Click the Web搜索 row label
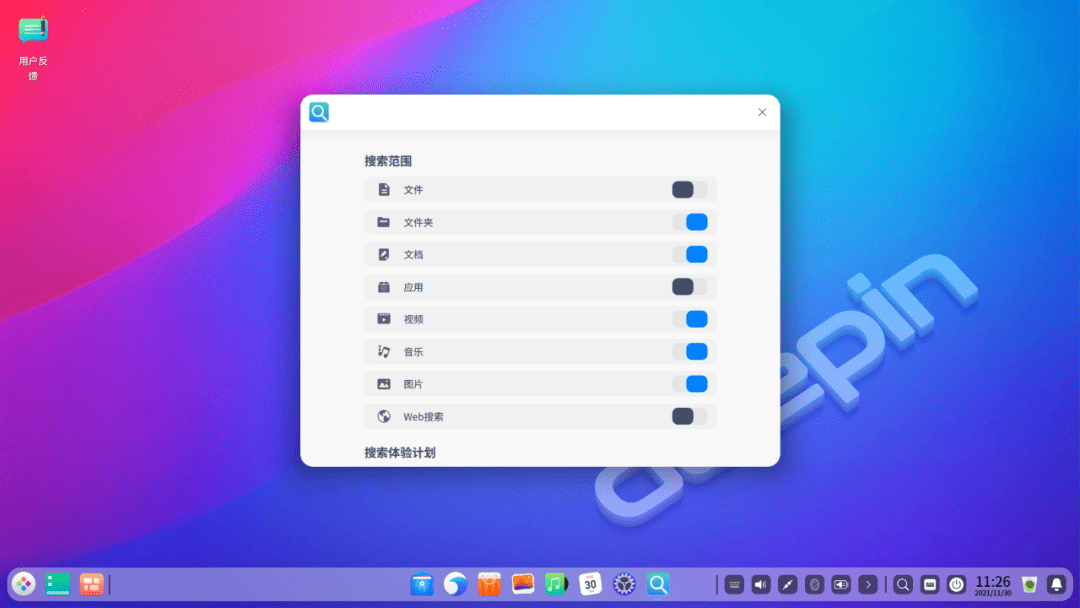Screen dimensions: 1080x608 423,417
